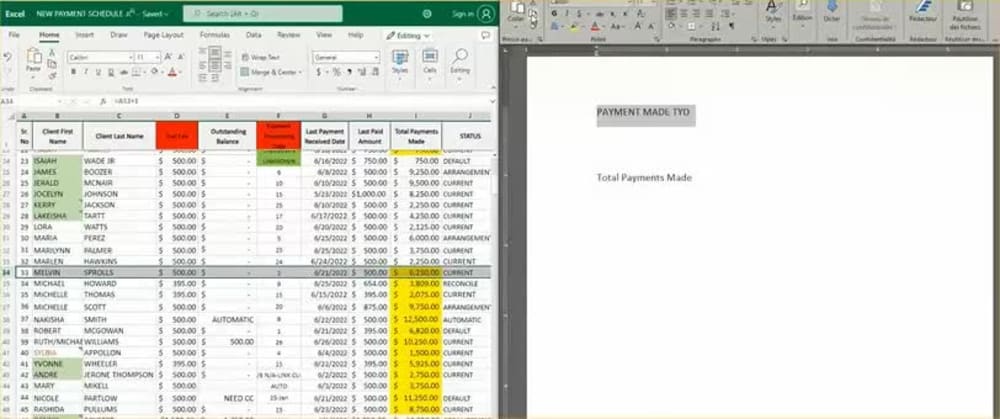
Task: Click the Coller paste button in Word
Action: click(515, 11)
